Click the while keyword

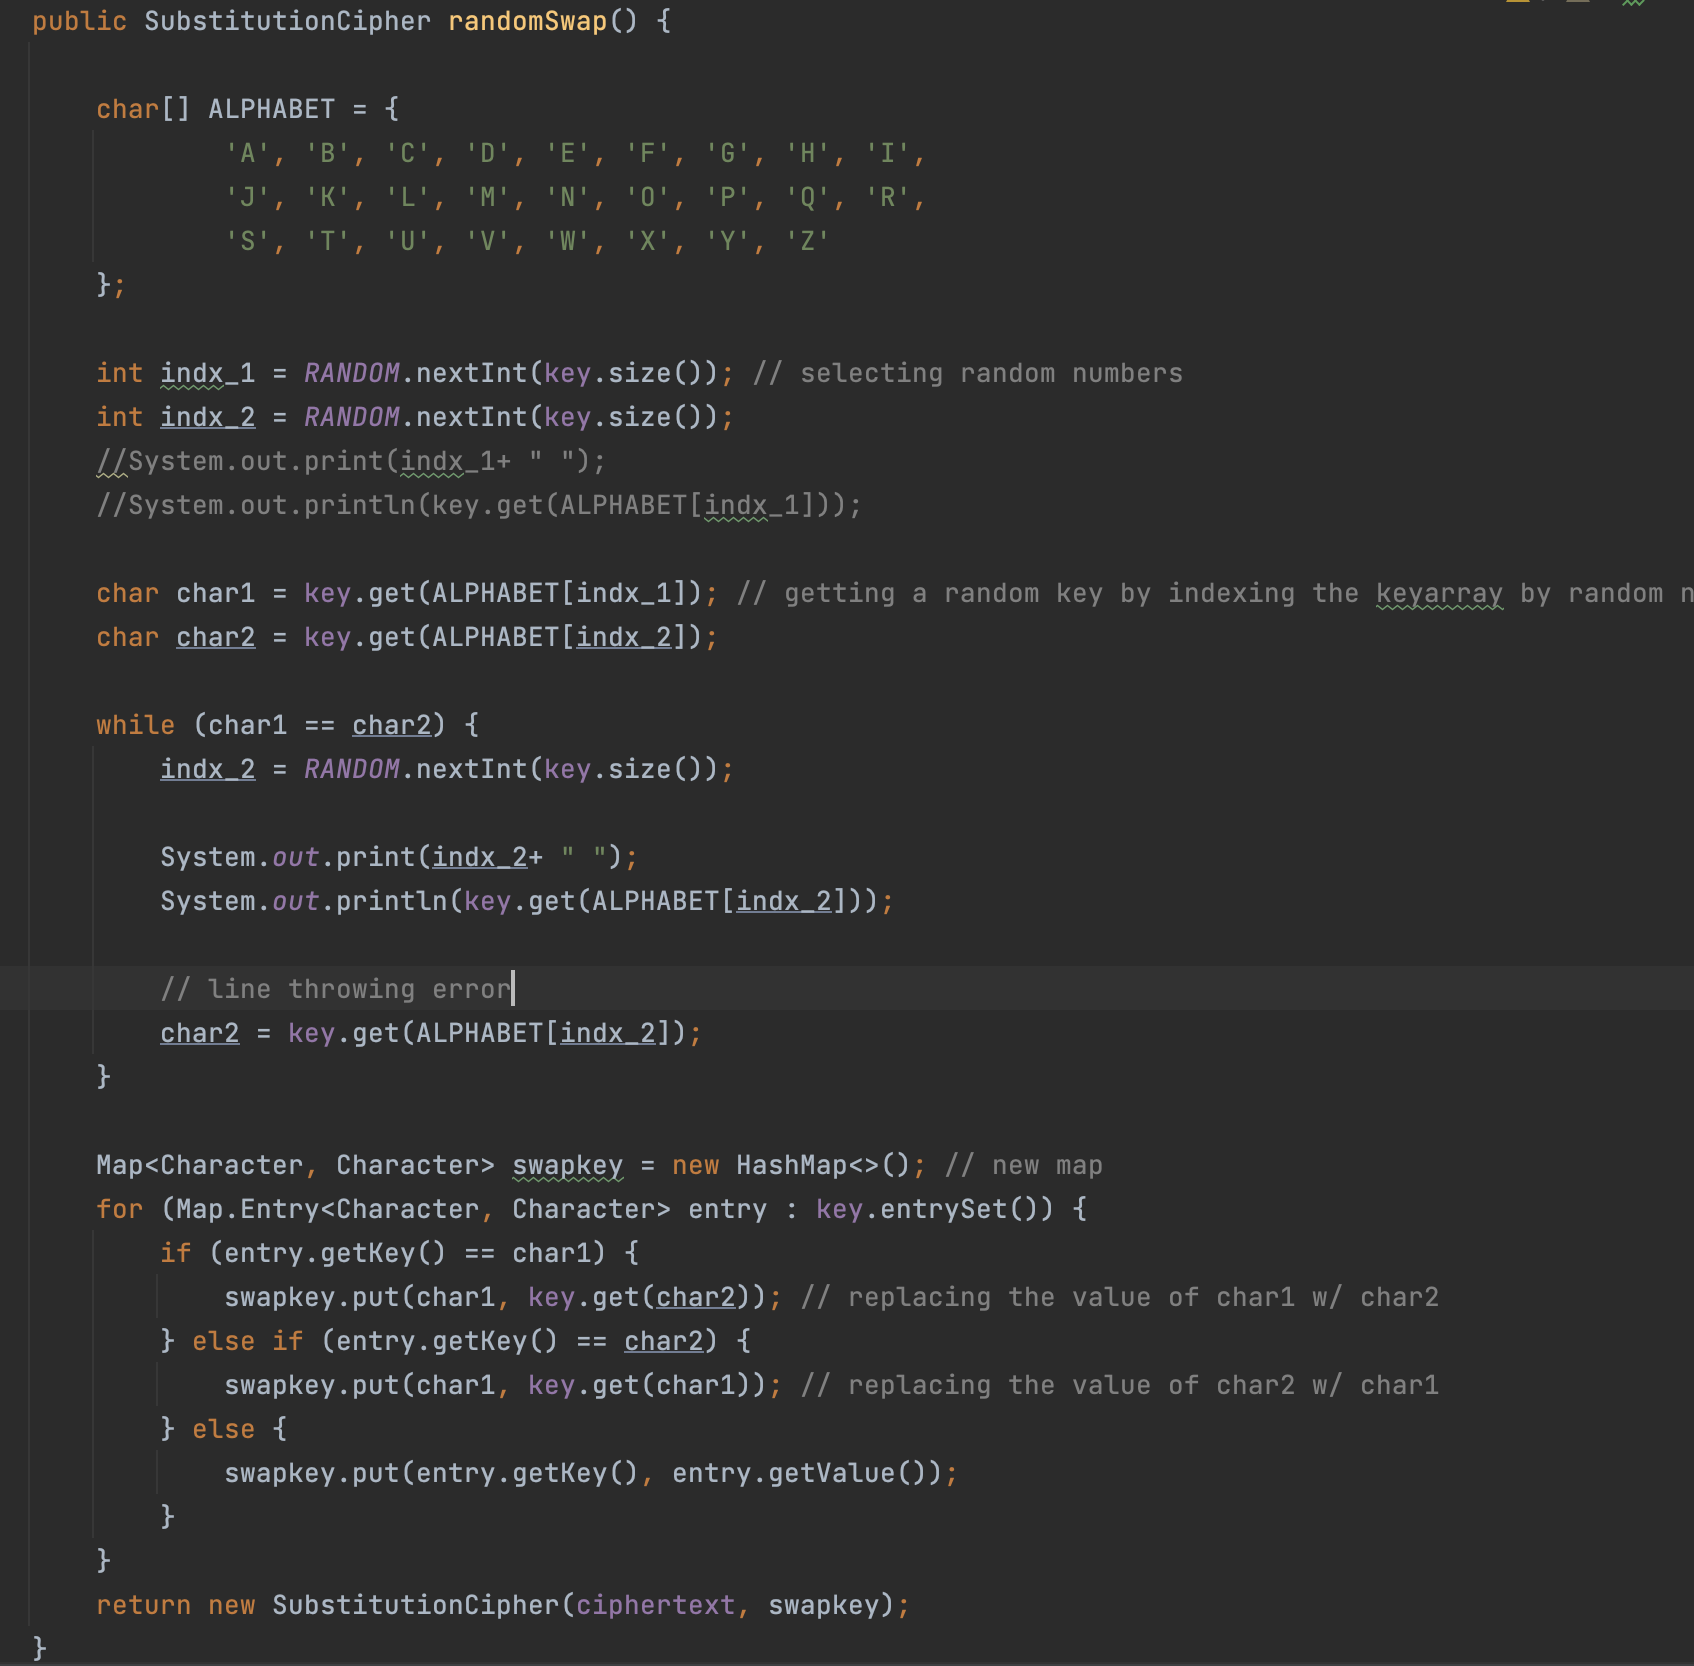[135, 725]
